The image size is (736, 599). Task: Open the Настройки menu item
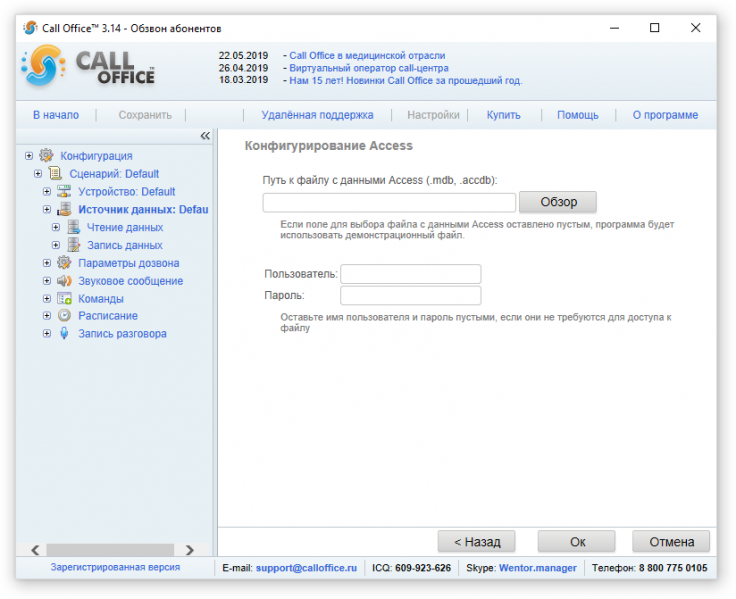click(433, 115)
